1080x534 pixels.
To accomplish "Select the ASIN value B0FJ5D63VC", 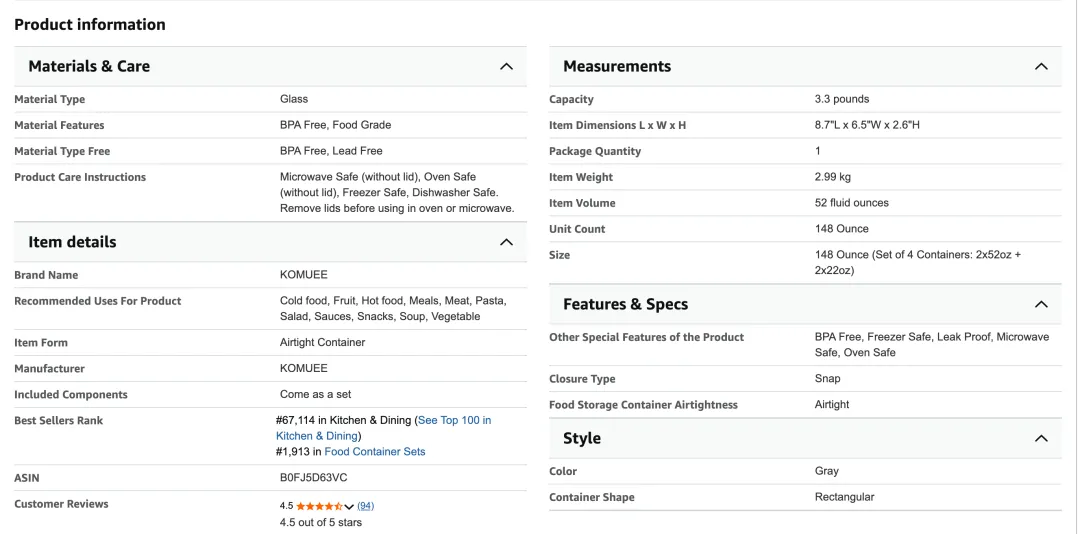I will coord(313,477).
